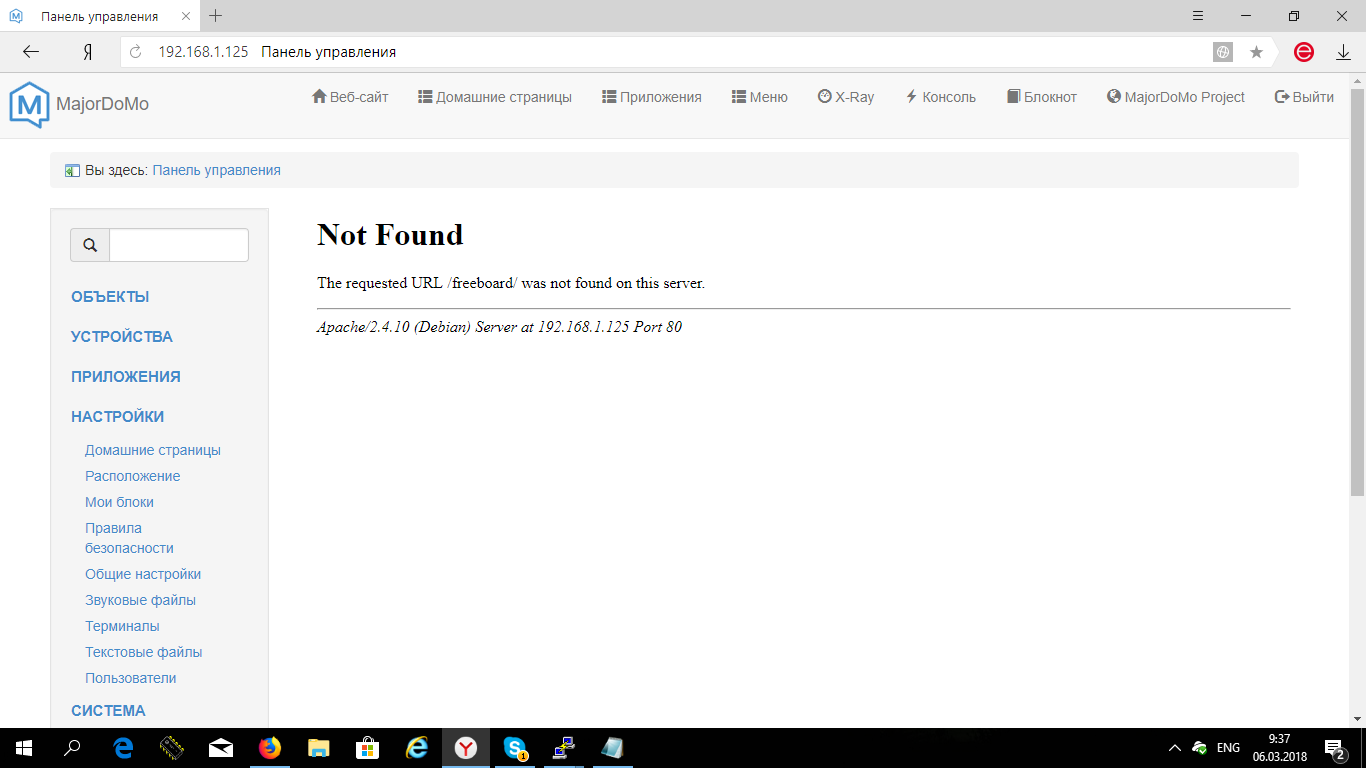Log out using Выйти
The width and height of the screenshot is (1366, 768).
coord(1304,97)
